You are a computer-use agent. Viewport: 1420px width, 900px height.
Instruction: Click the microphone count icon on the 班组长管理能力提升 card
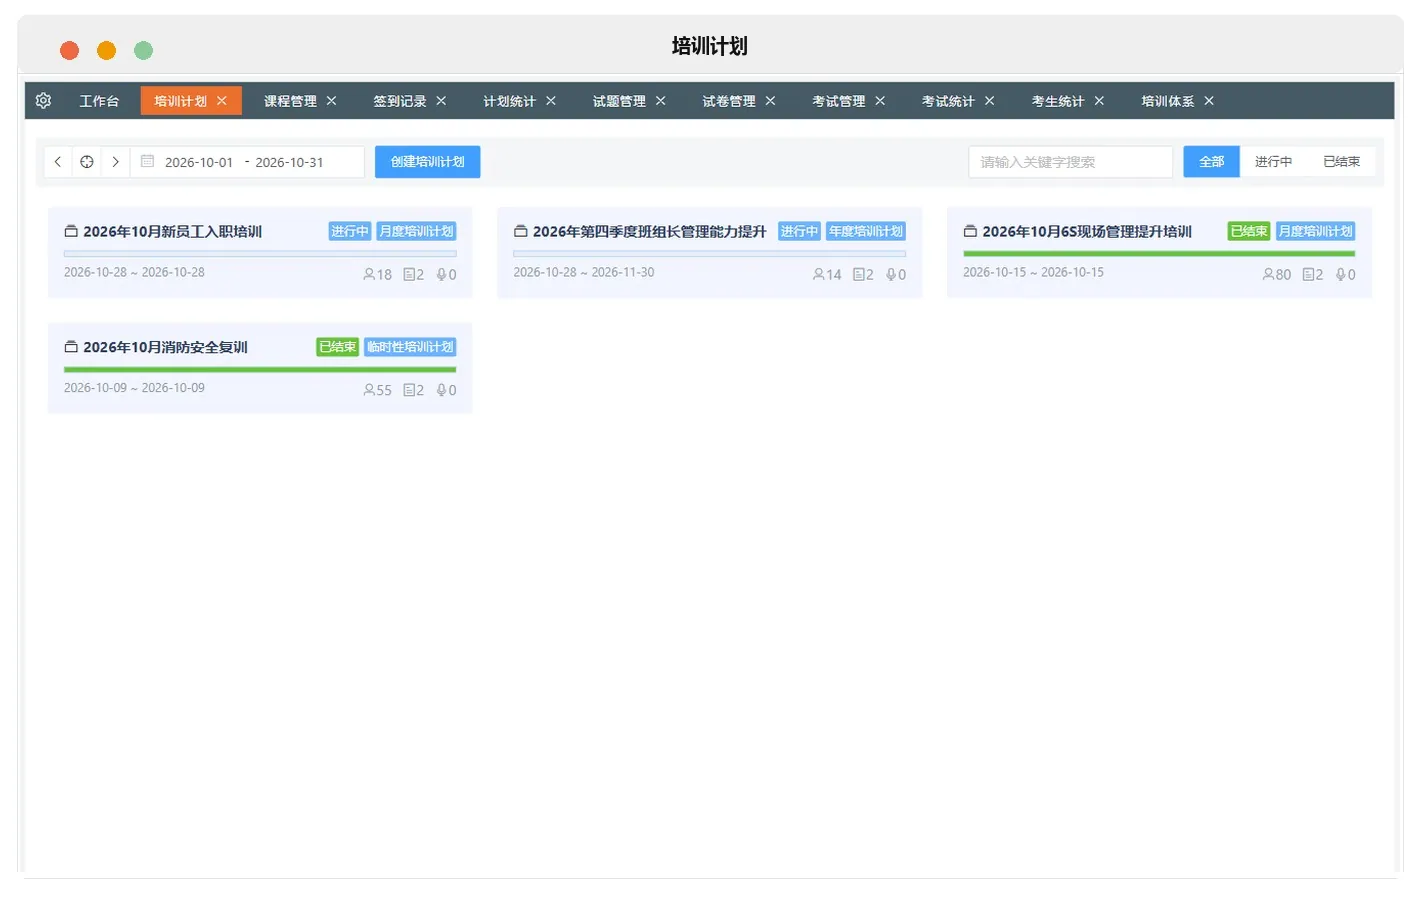point(891,275)
